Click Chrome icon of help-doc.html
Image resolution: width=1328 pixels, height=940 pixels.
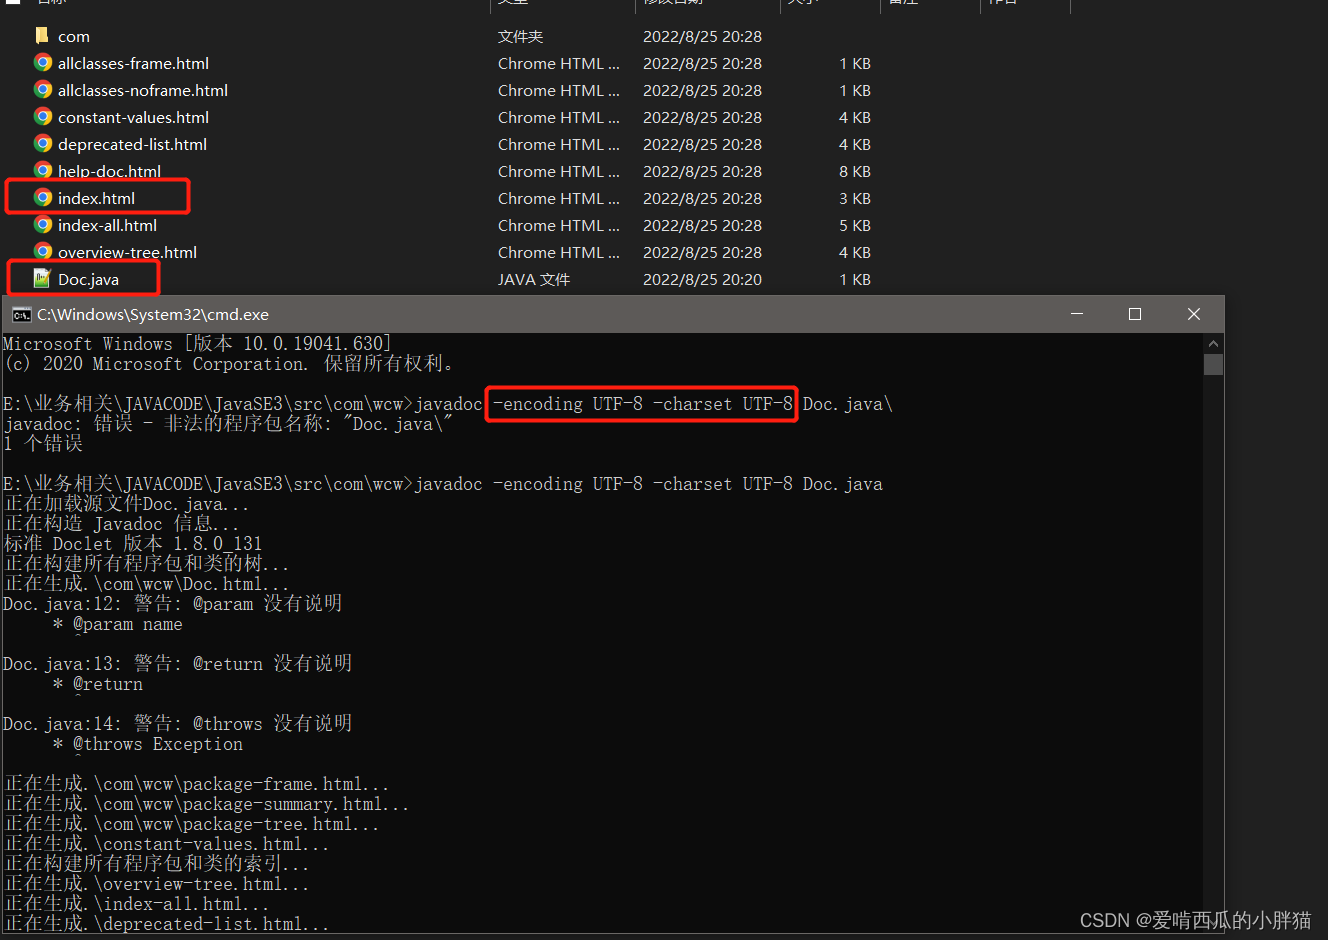point(43,171)
